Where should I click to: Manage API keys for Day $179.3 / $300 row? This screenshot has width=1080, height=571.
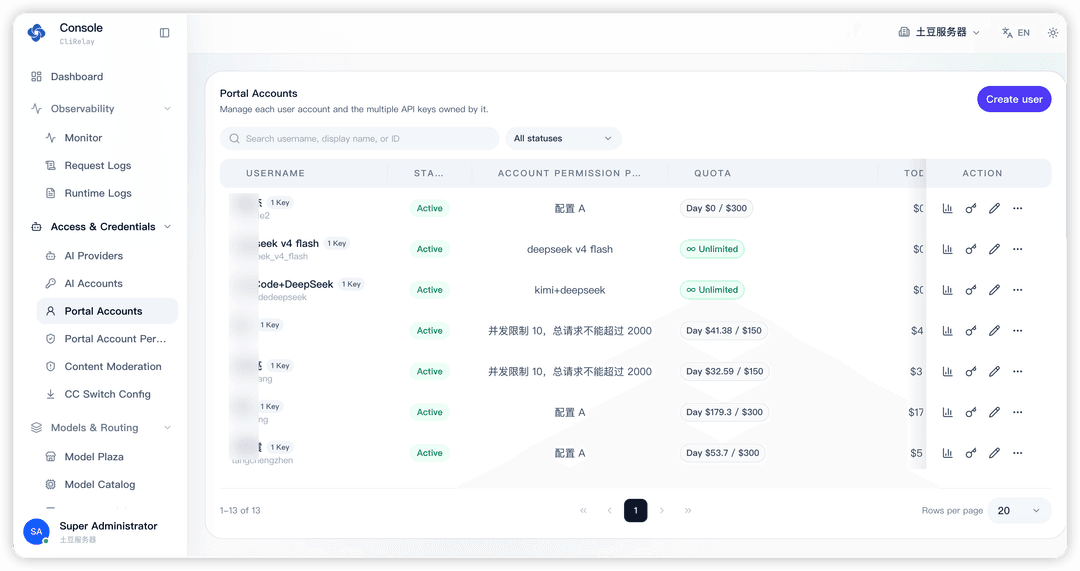(970, 412)
